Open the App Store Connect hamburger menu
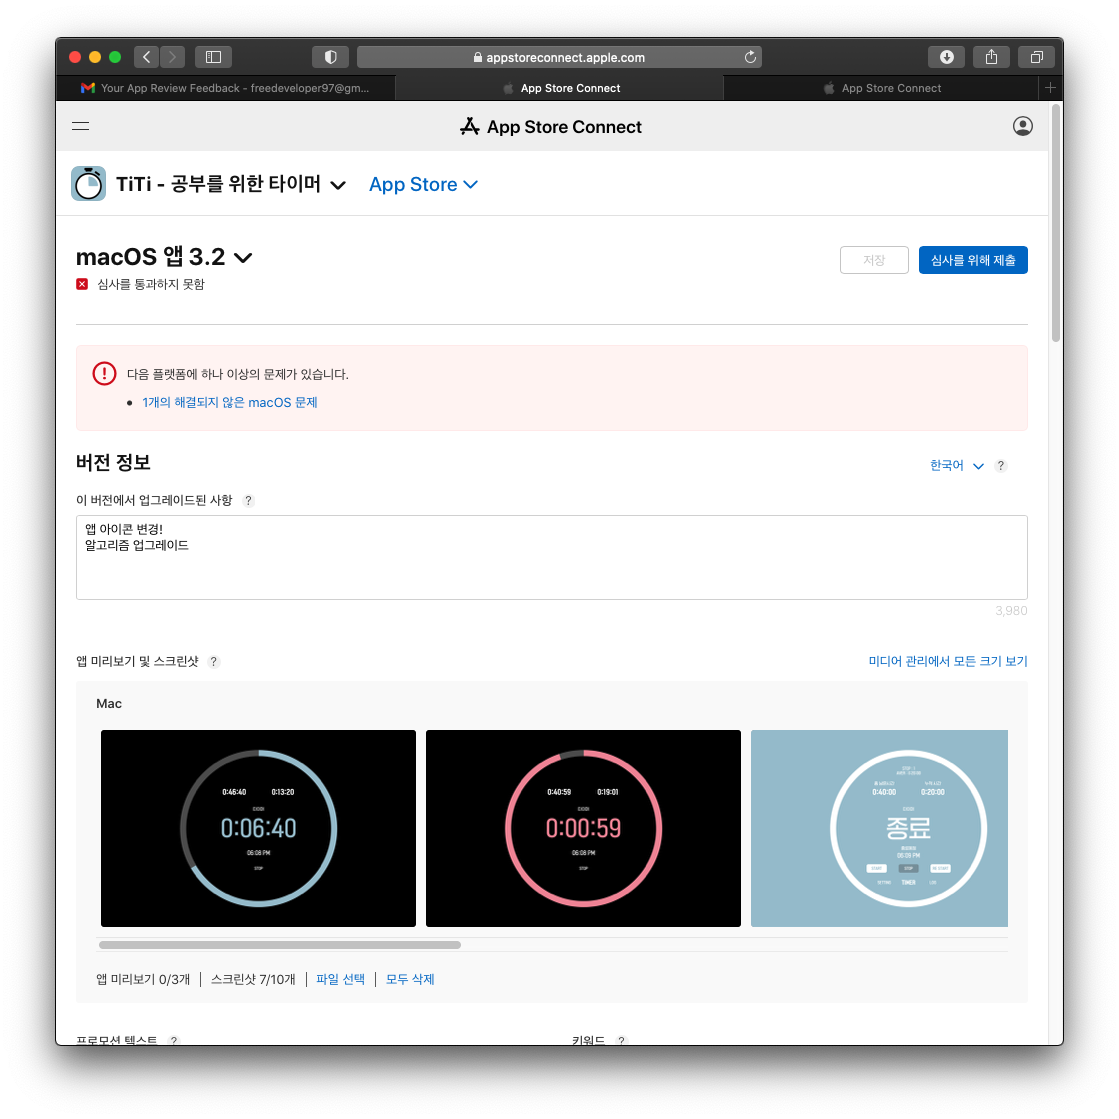1119x1119 pixels. click(81, 126)
